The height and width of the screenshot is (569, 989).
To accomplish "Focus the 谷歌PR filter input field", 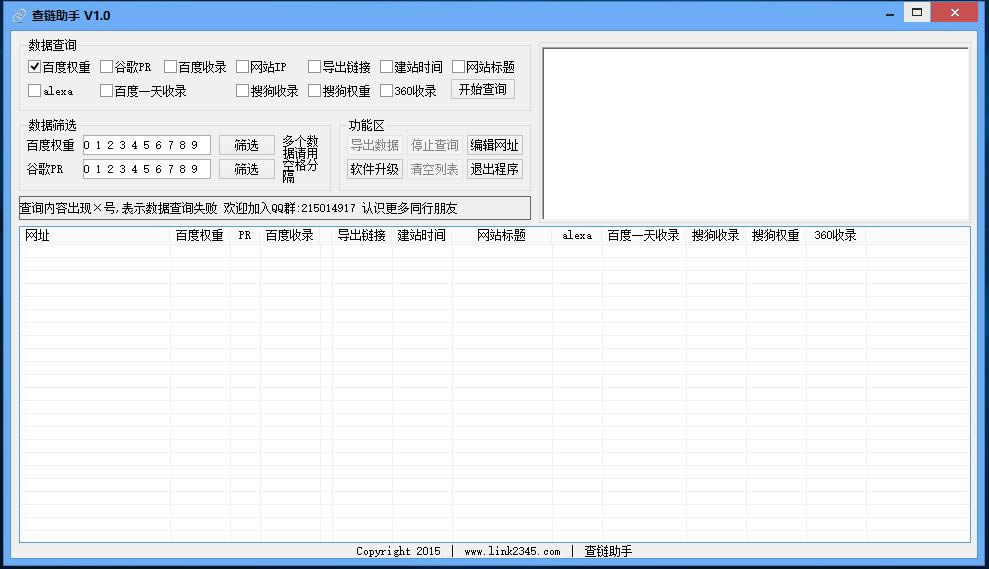I will pos(145,169).
